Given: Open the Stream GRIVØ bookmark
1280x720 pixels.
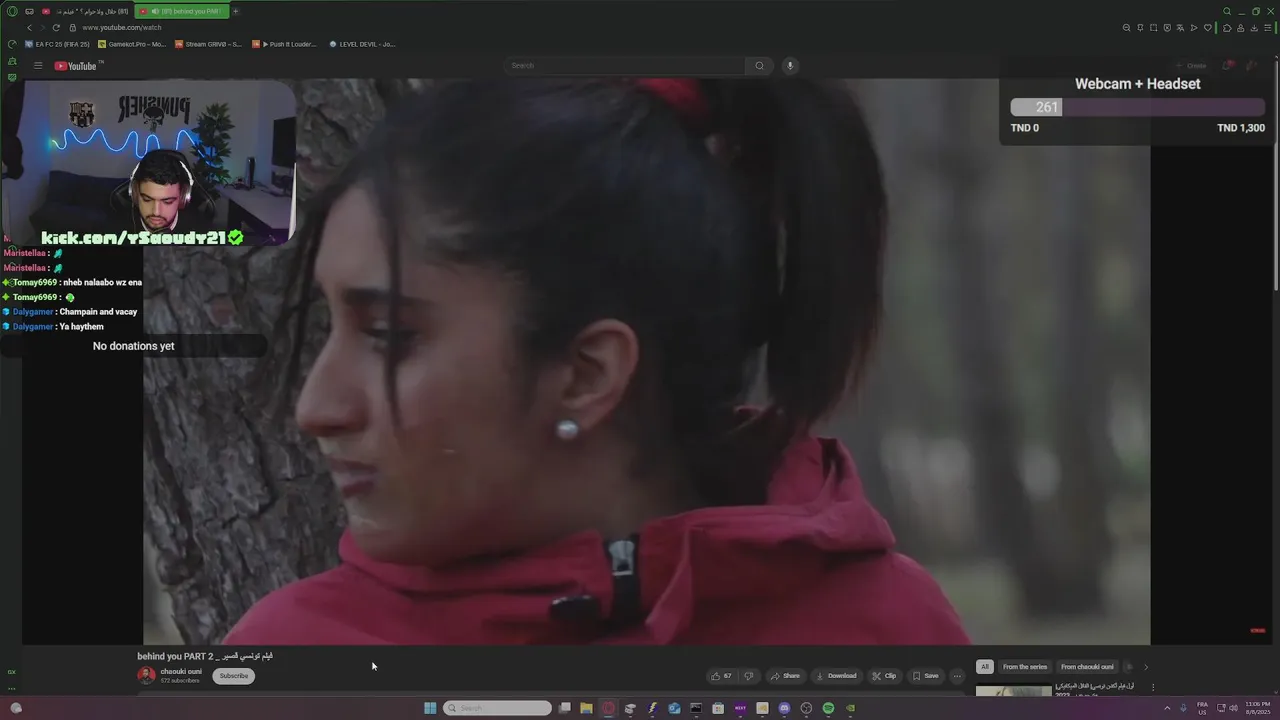Looking at the screenshot, I should click(x=208, y=44).
